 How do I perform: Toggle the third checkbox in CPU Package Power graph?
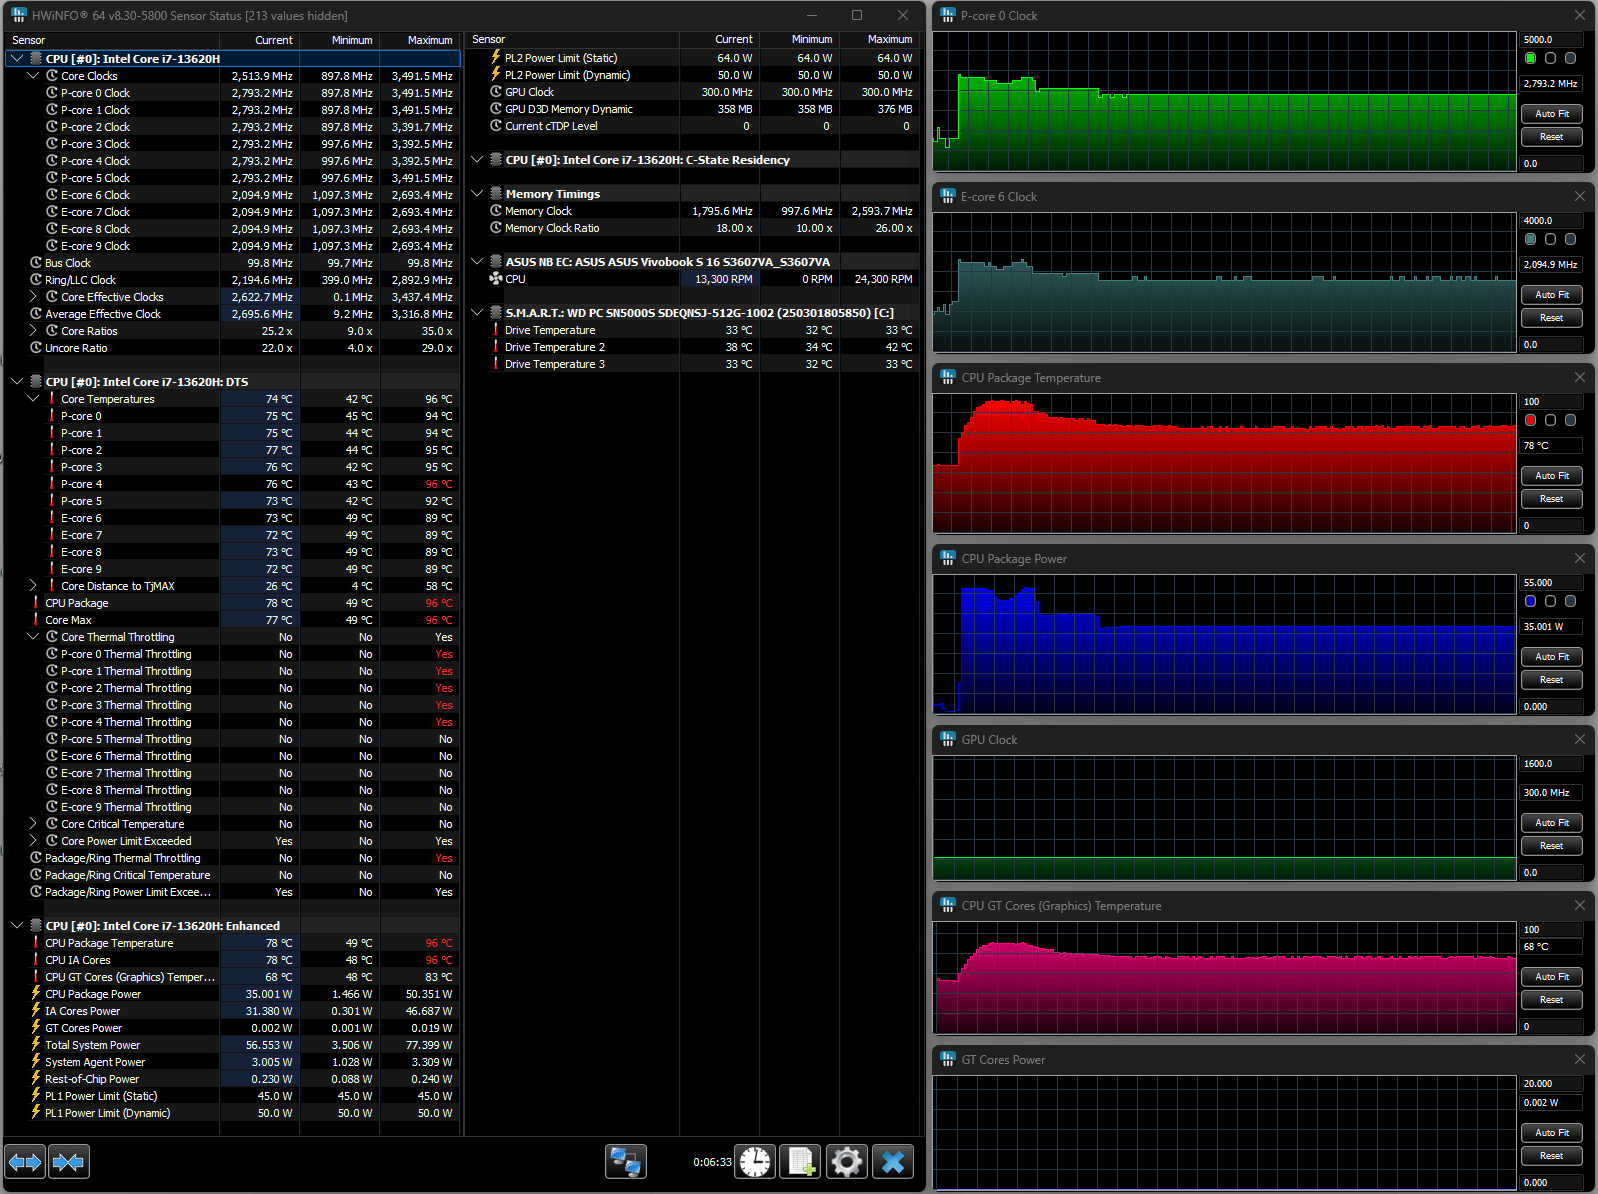[x=1570, y=601]
